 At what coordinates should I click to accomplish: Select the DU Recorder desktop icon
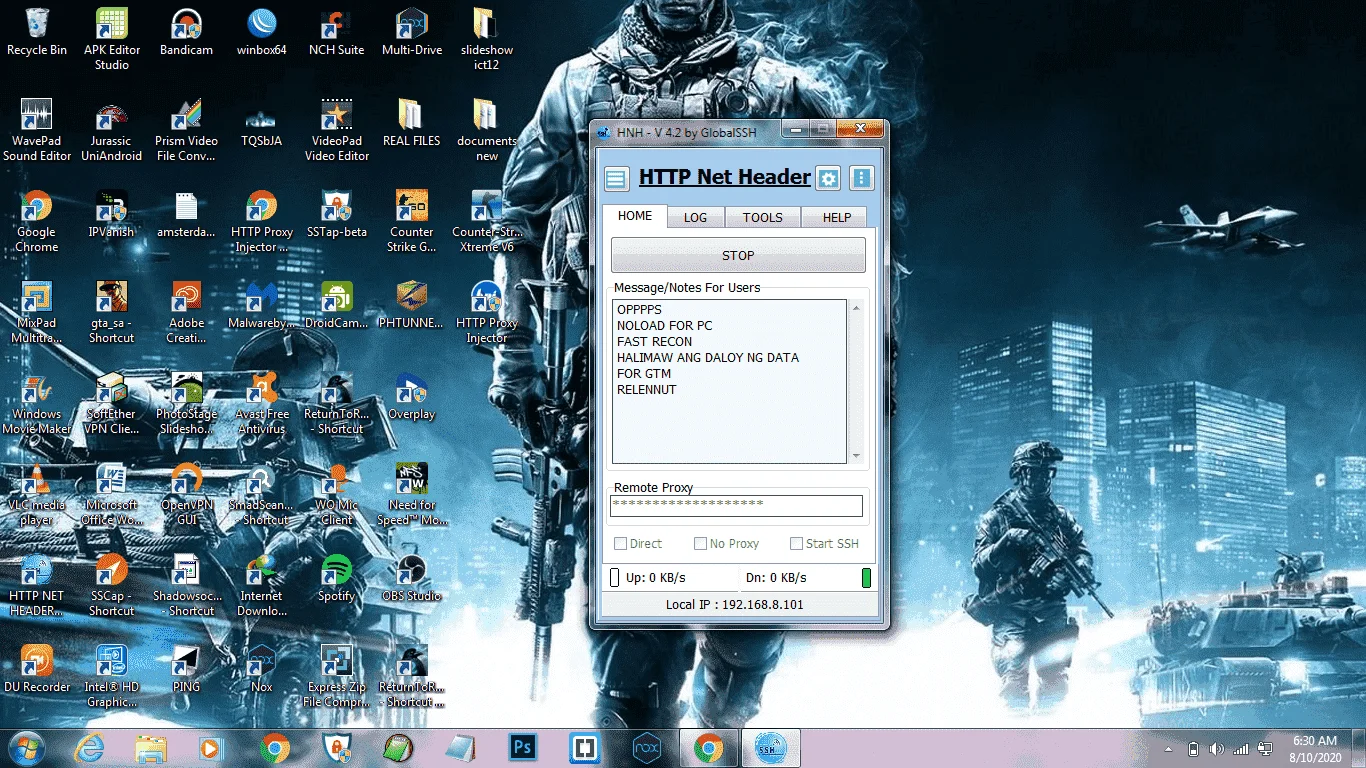(37, 670)
